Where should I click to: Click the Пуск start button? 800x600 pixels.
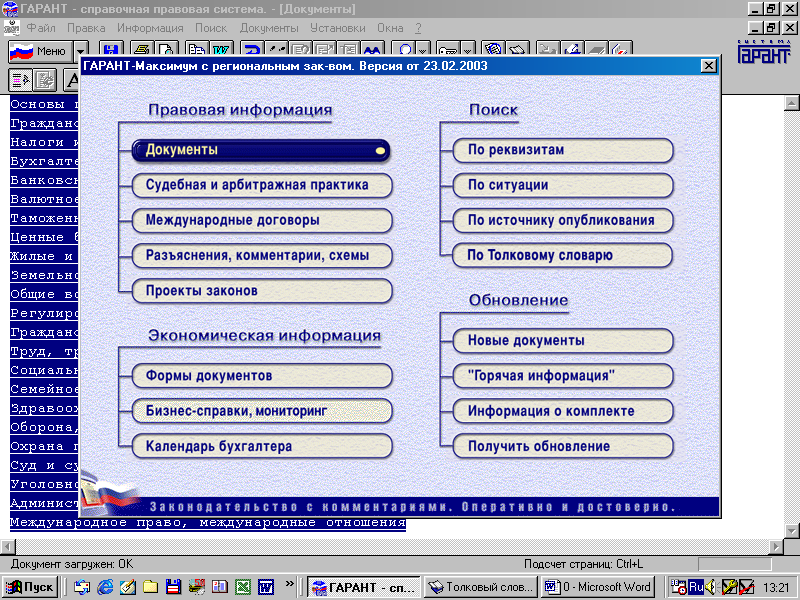30,587
